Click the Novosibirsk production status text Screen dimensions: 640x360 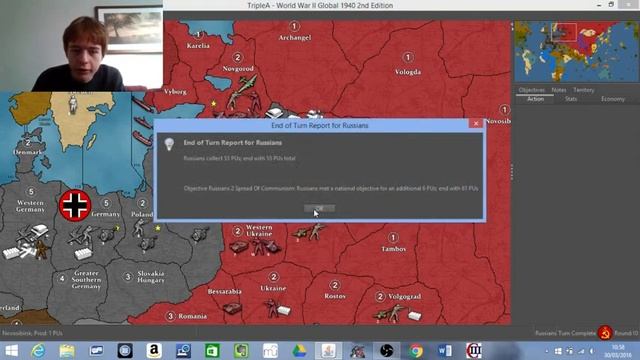[32, 333]
